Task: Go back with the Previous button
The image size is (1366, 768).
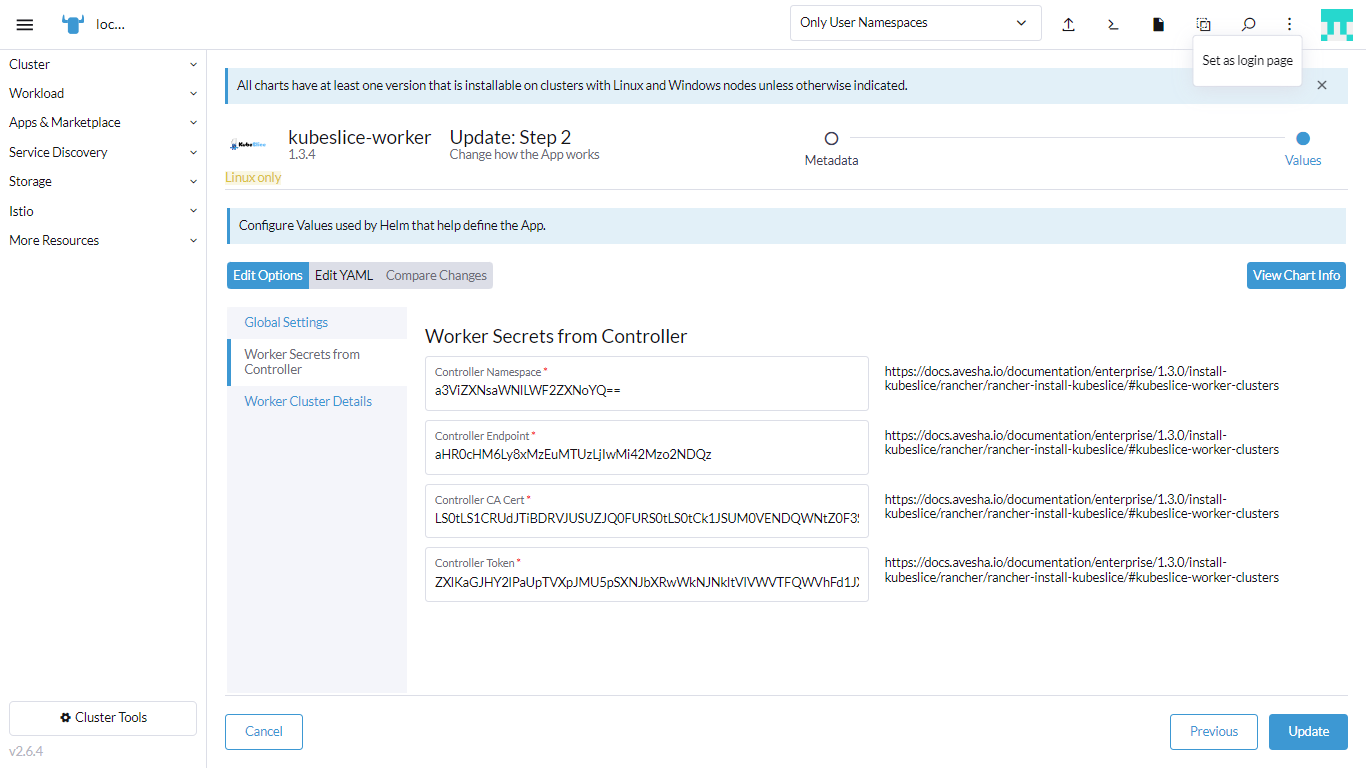Action: coord(1214,731)
